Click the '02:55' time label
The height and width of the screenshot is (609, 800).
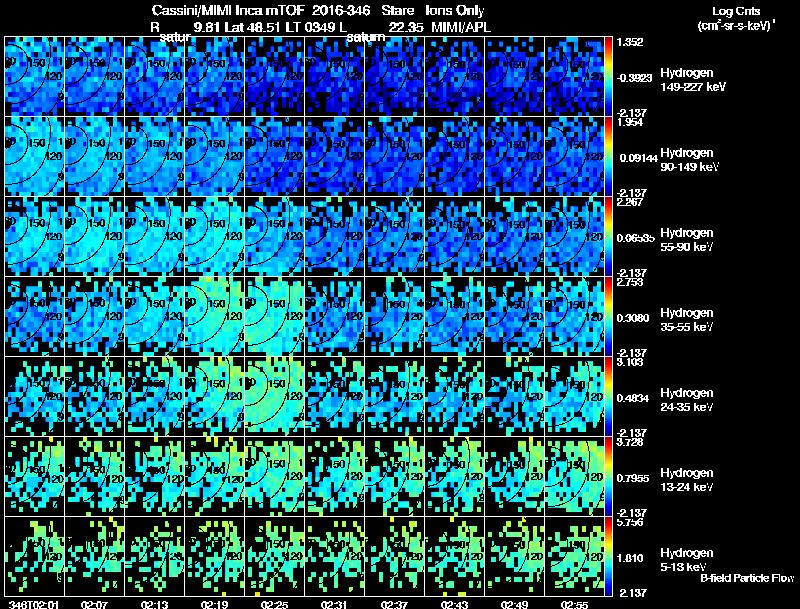pyautogui.click(x=574, y=605)
